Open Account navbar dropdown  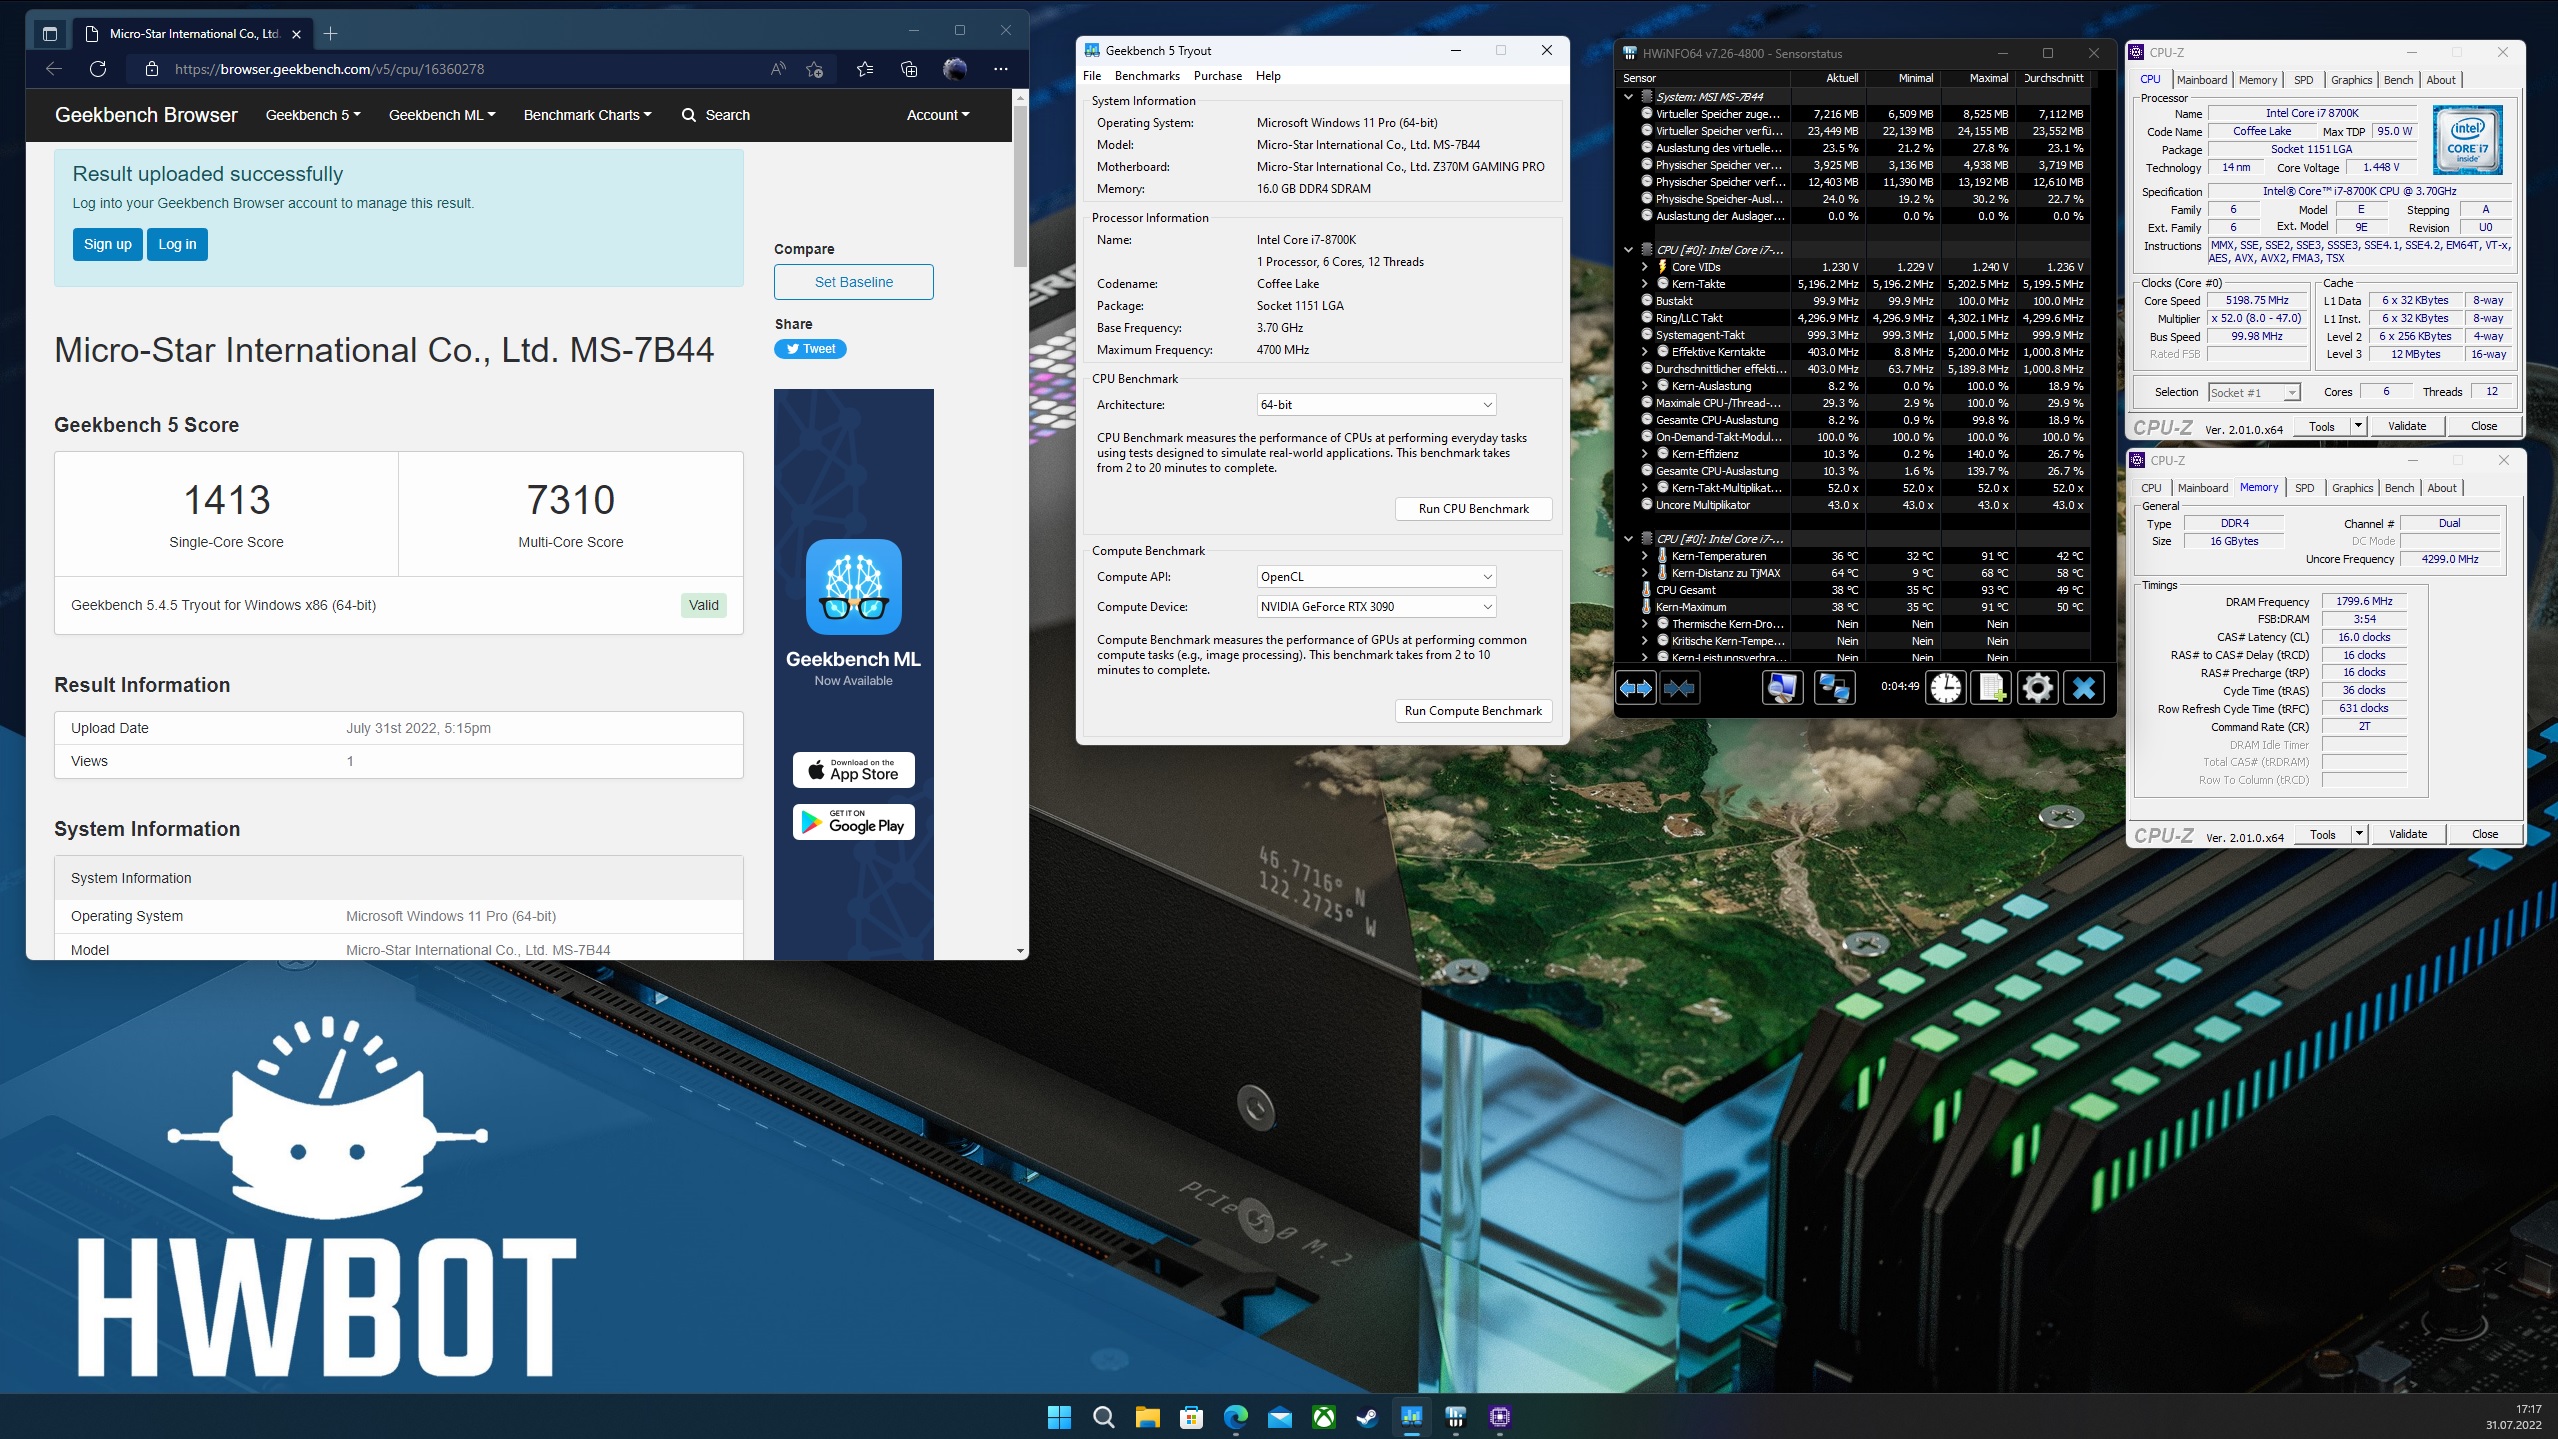point(938,115)
